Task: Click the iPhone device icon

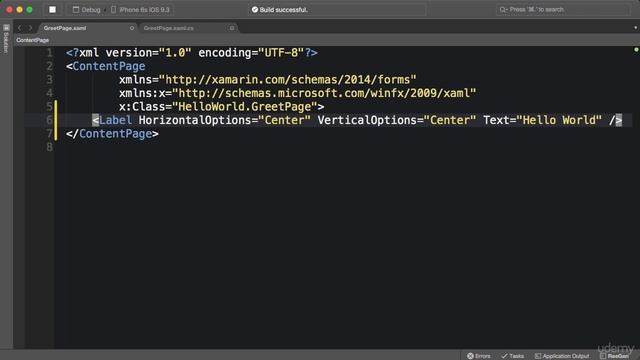Action: click(x=113, y=9)
